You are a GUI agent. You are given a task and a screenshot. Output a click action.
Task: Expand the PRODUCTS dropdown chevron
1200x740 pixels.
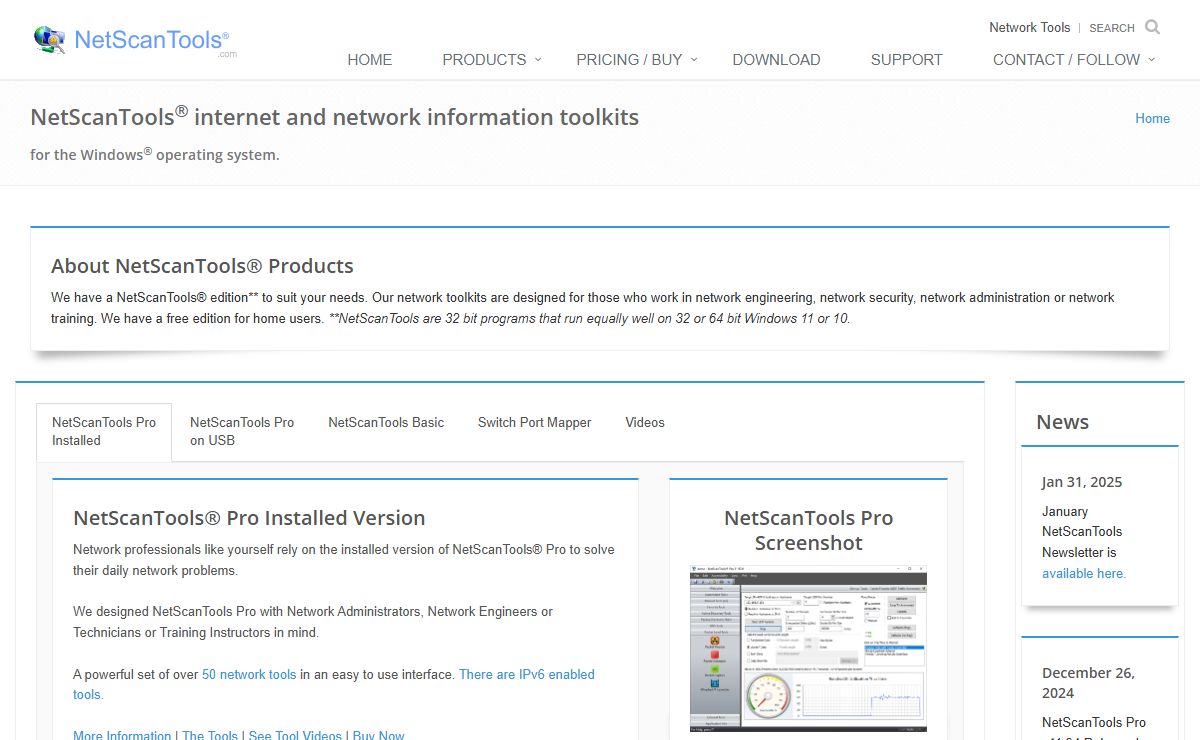click(x=537, y=60)
